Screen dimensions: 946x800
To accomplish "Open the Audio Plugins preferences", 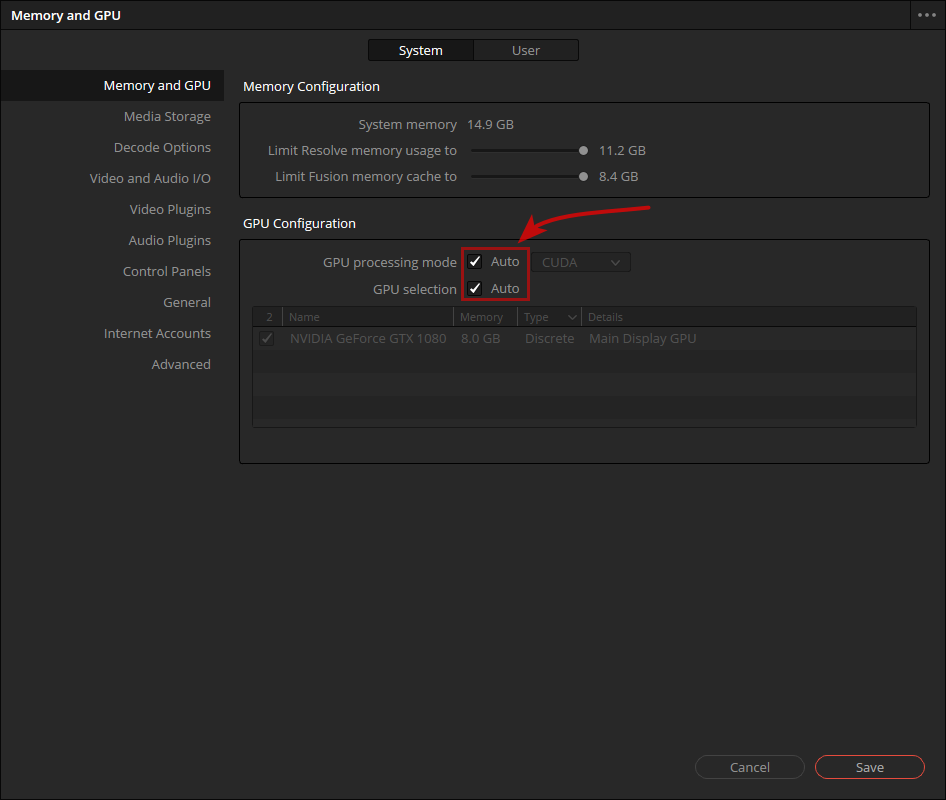I will (170, 240).
